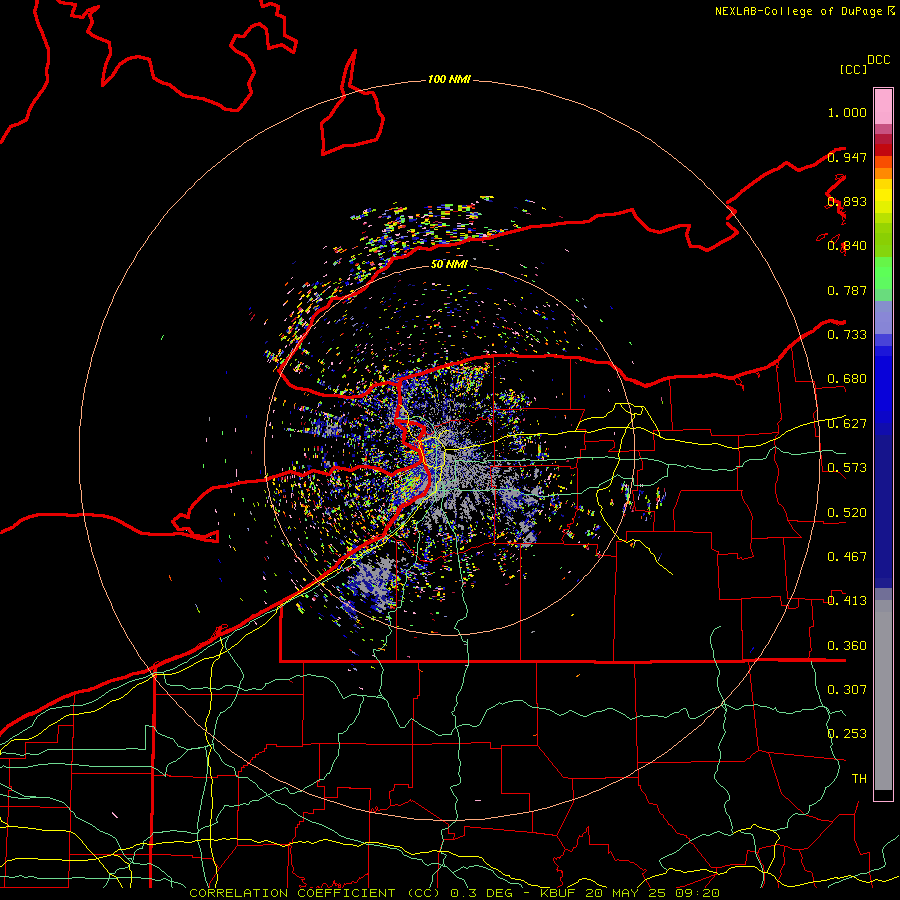Click the 0.467 scale value
900x900 pixels.
coord(847,557)
